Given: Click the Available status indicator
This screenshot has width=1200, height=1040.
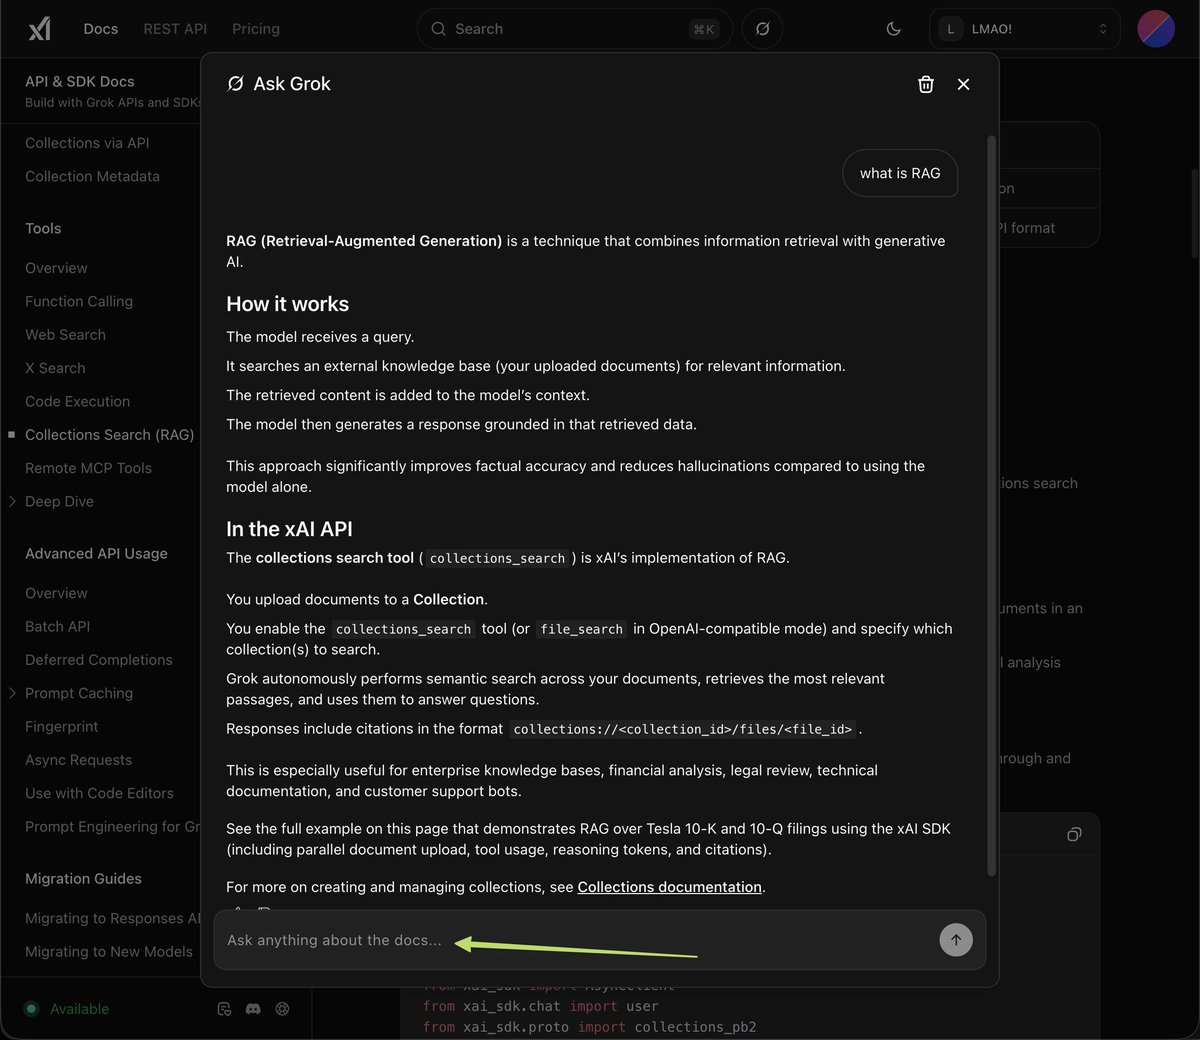Looking at the screenshot, I should (67, 1009).
